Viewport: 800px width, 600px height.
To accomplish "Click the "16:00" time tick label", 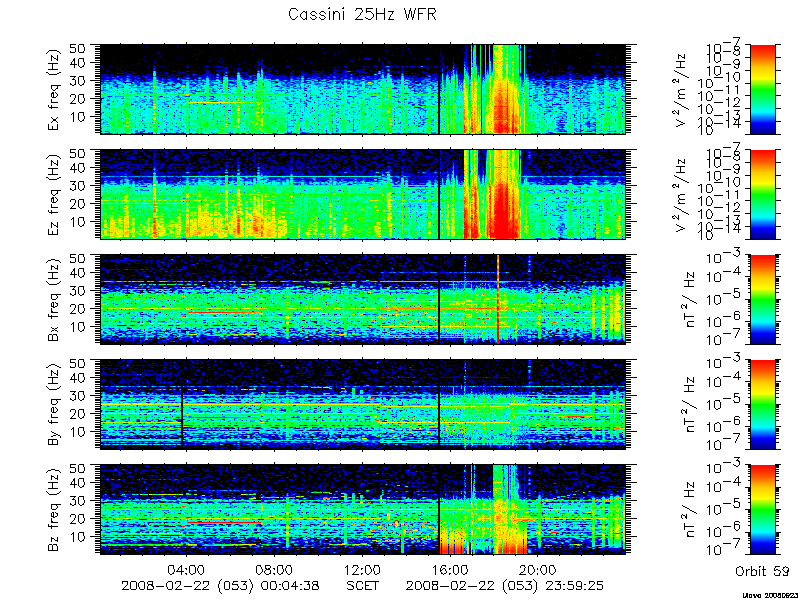I will point(451,569).
